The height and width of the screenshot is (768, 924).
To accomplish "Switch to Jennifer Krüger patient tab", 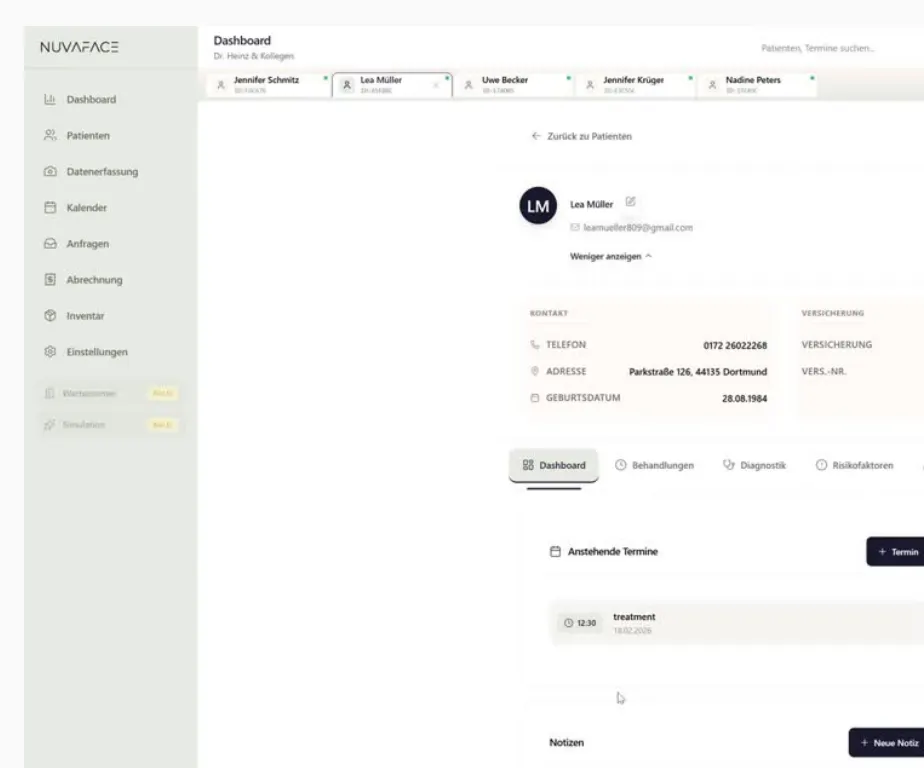I will pyautogui.click(x=637, y=85).
